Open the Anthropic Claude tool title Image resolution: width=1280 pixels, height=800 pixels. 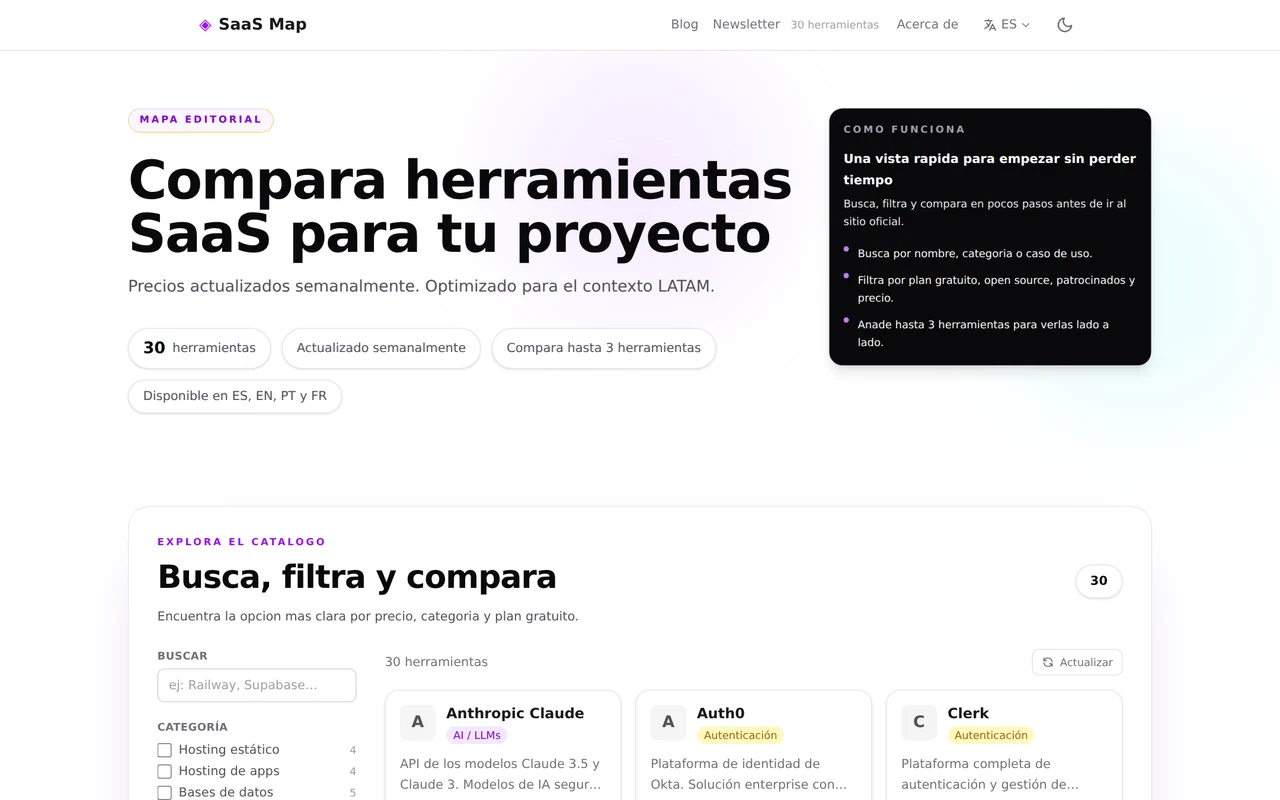click(x=515, y=713)
